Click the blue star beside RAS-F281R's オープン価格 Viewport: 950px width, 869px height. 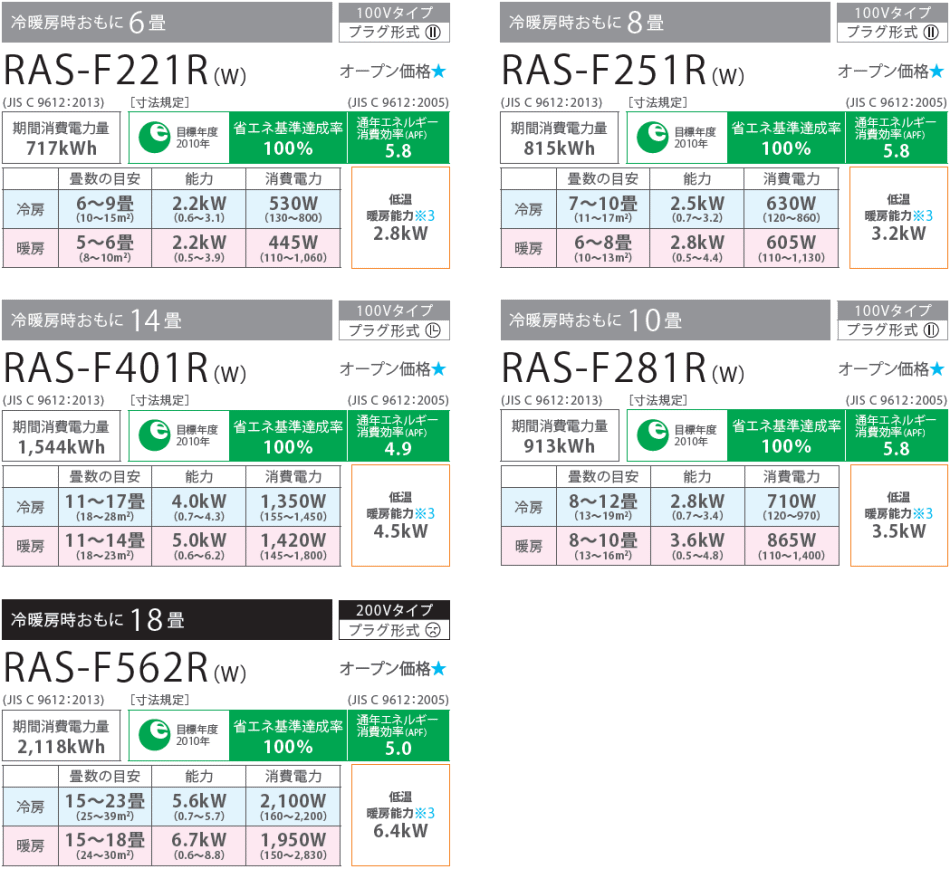937,369
